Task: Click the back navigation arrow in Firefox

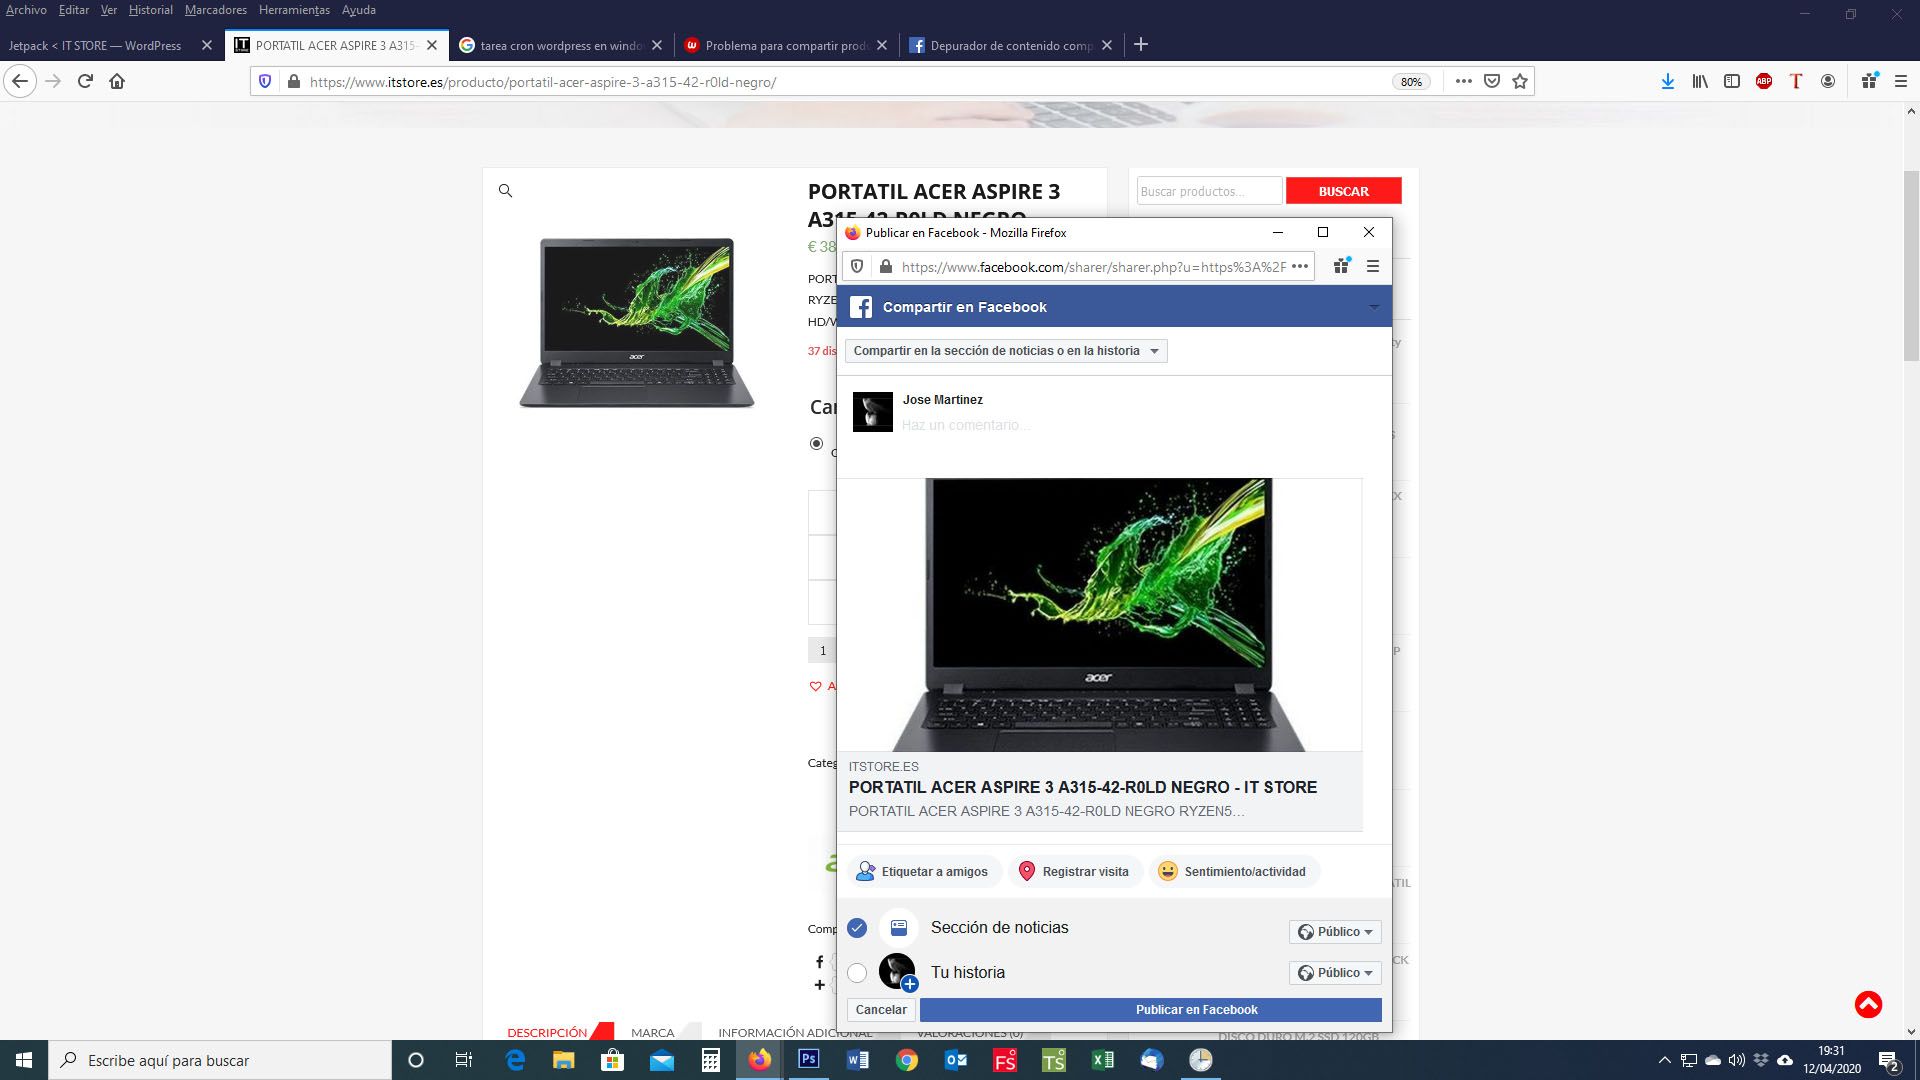Action: (x=20, y=81)
